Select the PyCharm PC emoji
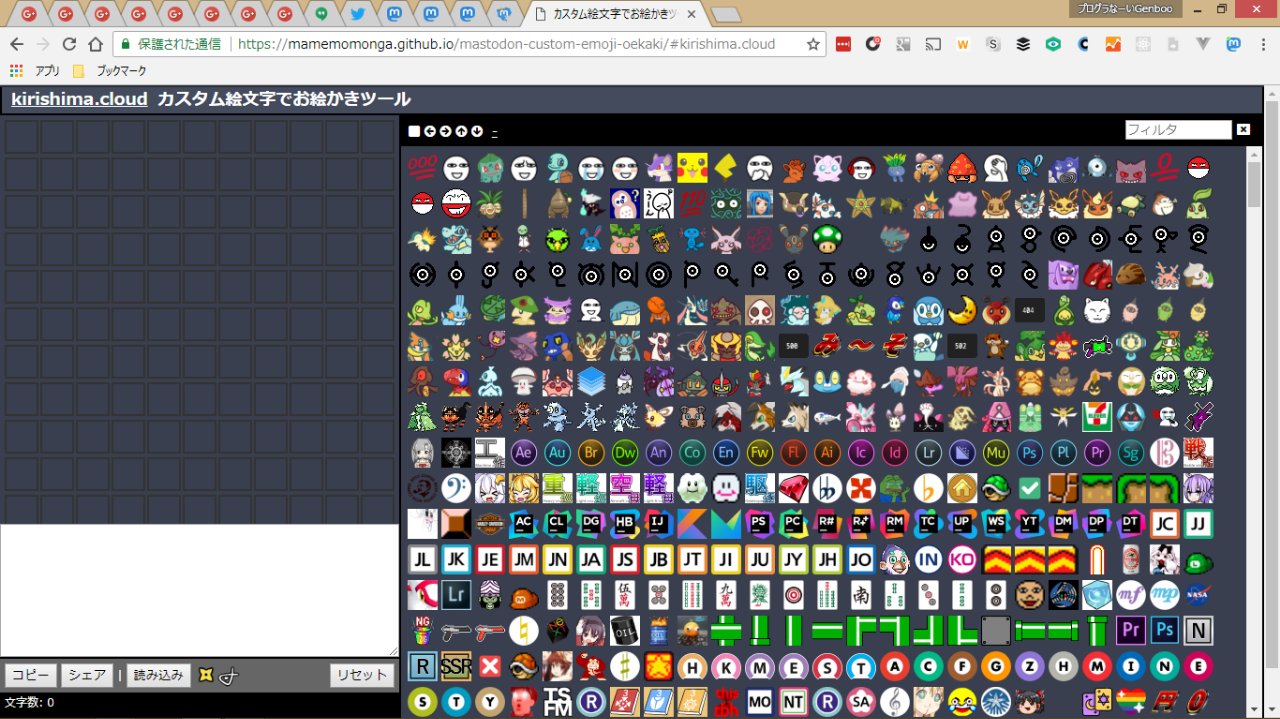 click(x=793, y=524)
